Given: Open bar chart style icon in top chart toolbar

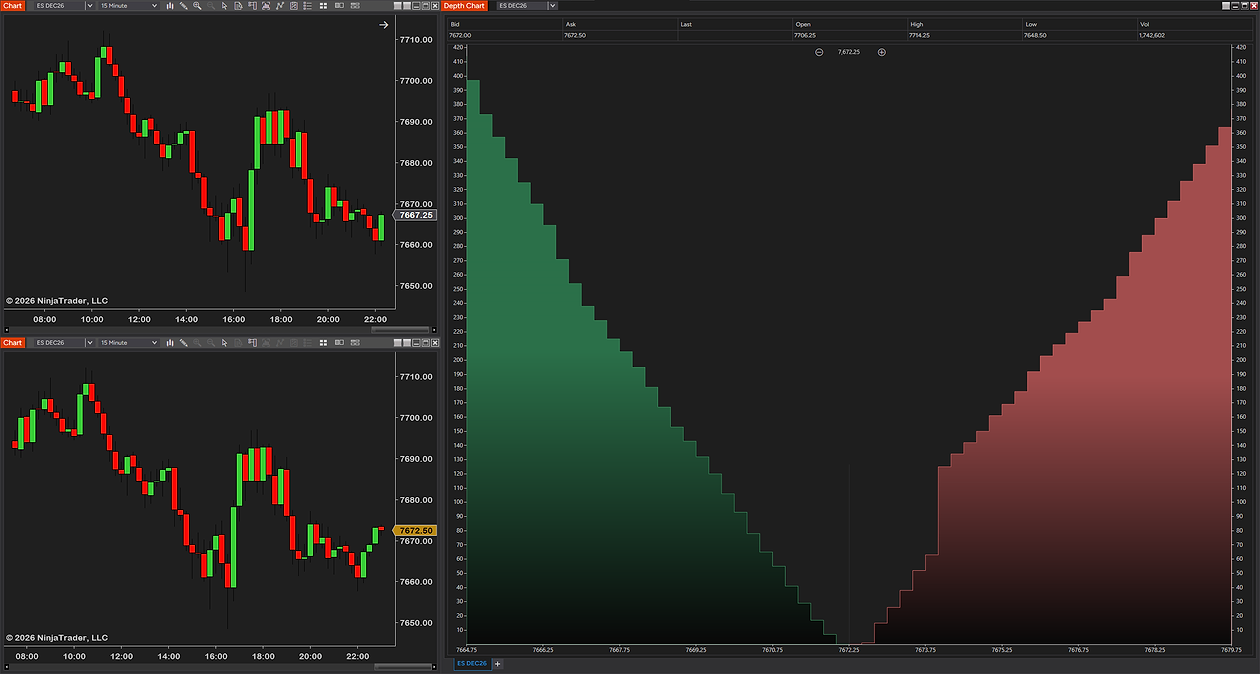Looking at the screenshot, I should (x=170, y=6).
